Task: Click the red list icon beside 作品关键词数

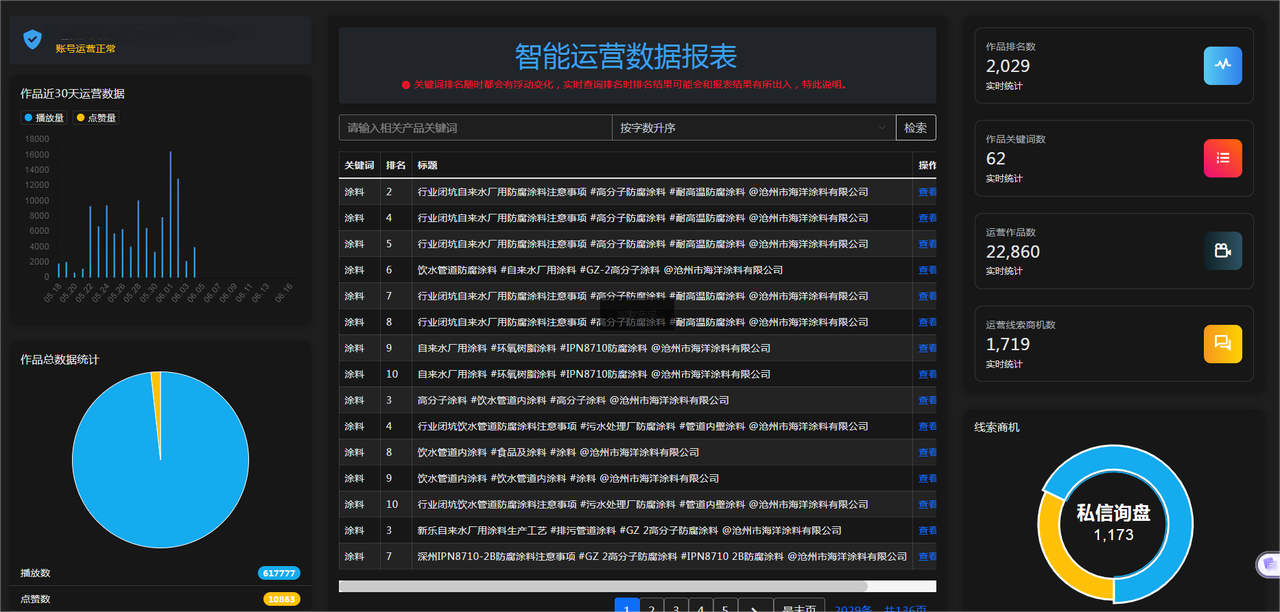Action: point(1222,158)
